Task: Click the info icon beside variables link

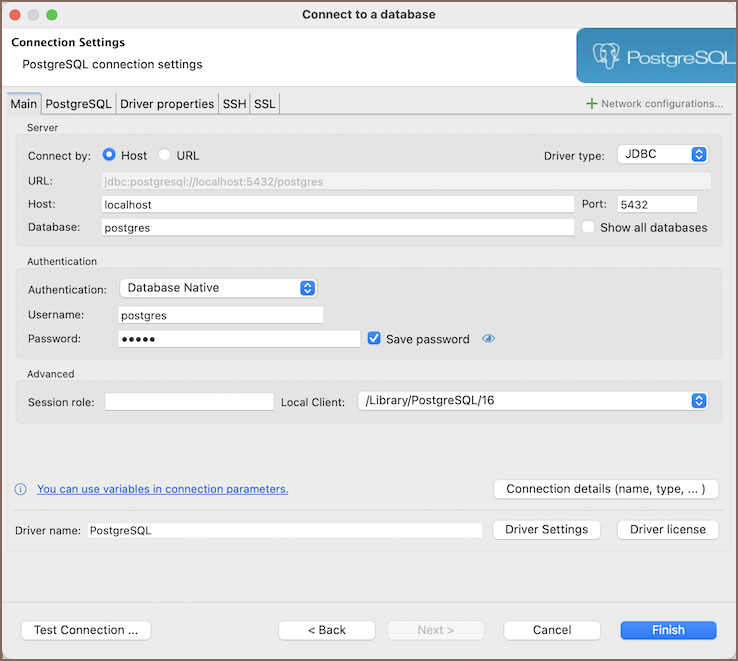Action: click(20, 490)
